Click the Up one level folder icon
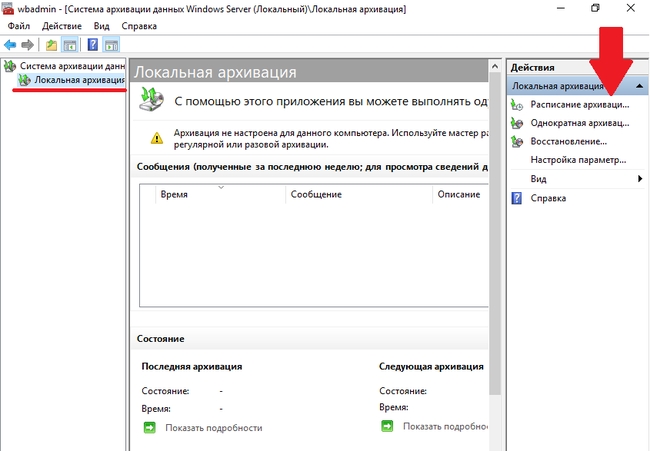 [51, 45]
